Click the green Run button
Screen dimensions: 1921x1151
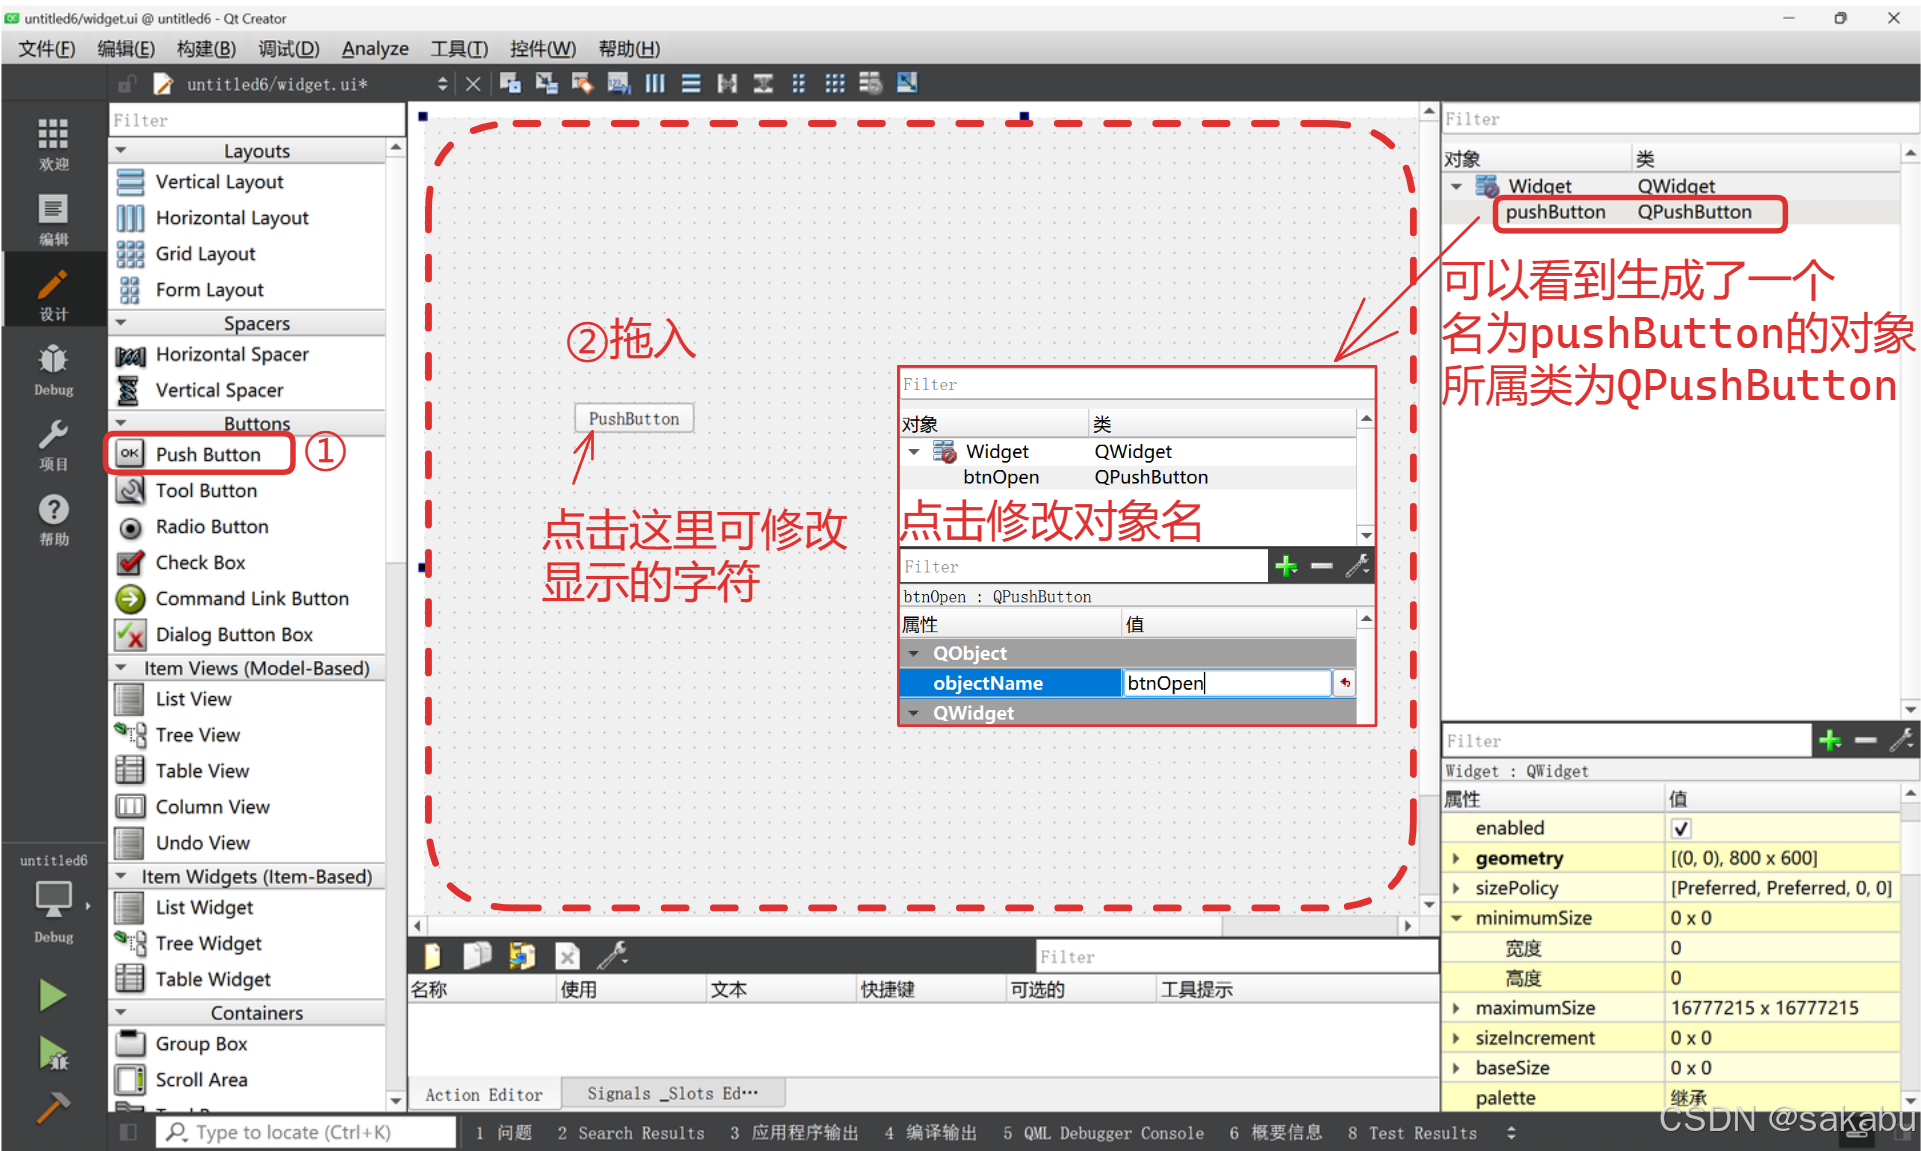(x=52, y=995)
